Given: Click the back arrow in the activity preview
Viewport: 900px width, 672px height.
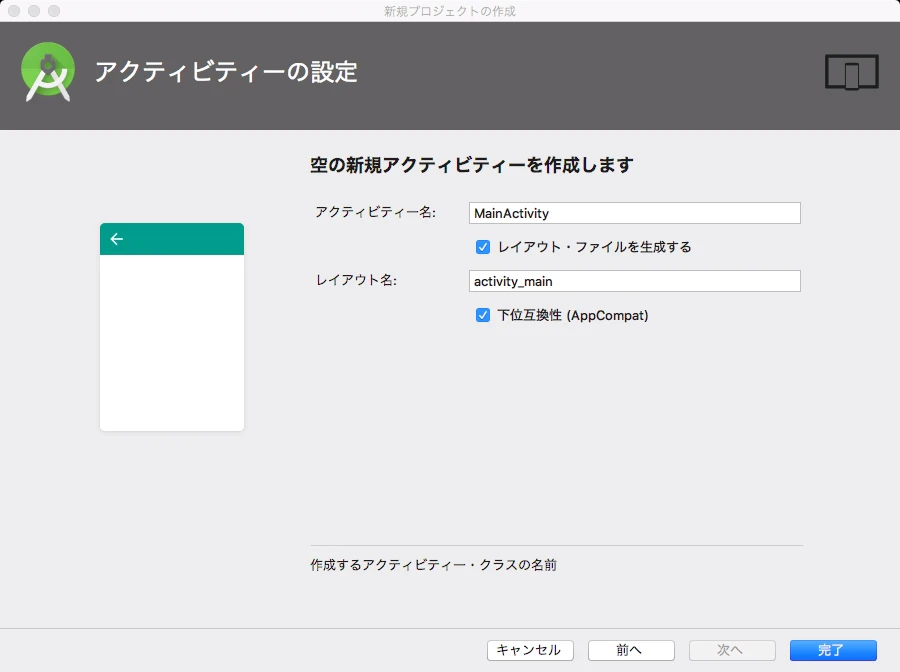Looking at the screenshot, I should (x=117, y=238).
